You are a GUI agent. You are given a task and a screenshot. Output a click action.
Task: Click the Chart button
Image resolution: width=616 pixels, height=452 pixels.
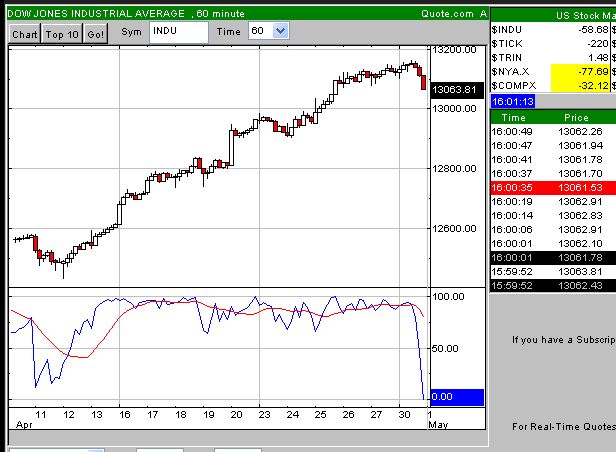[25, 34]
